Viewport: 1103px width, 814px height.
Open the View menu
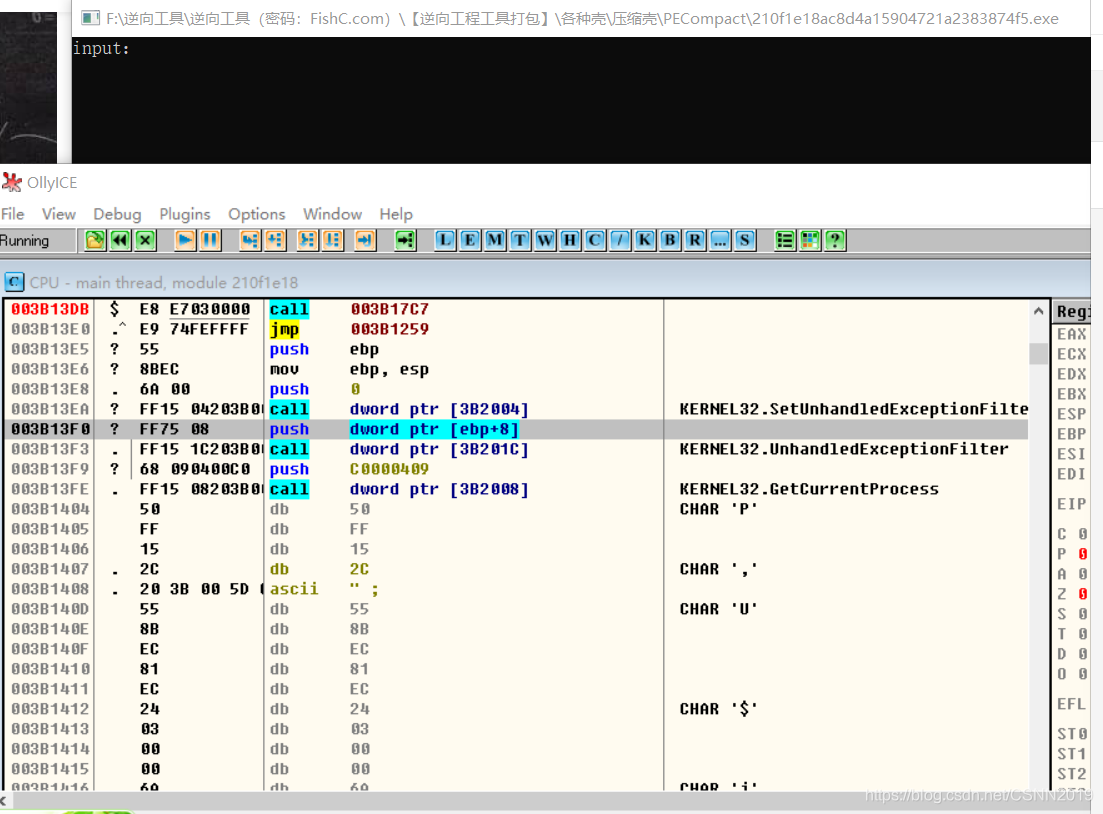(58, 214)
